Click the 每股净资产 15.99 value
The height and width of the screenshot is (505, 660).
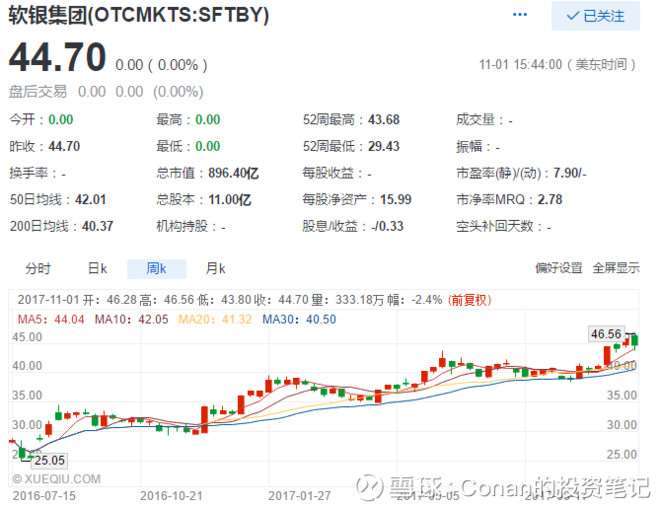click(396, 199)
